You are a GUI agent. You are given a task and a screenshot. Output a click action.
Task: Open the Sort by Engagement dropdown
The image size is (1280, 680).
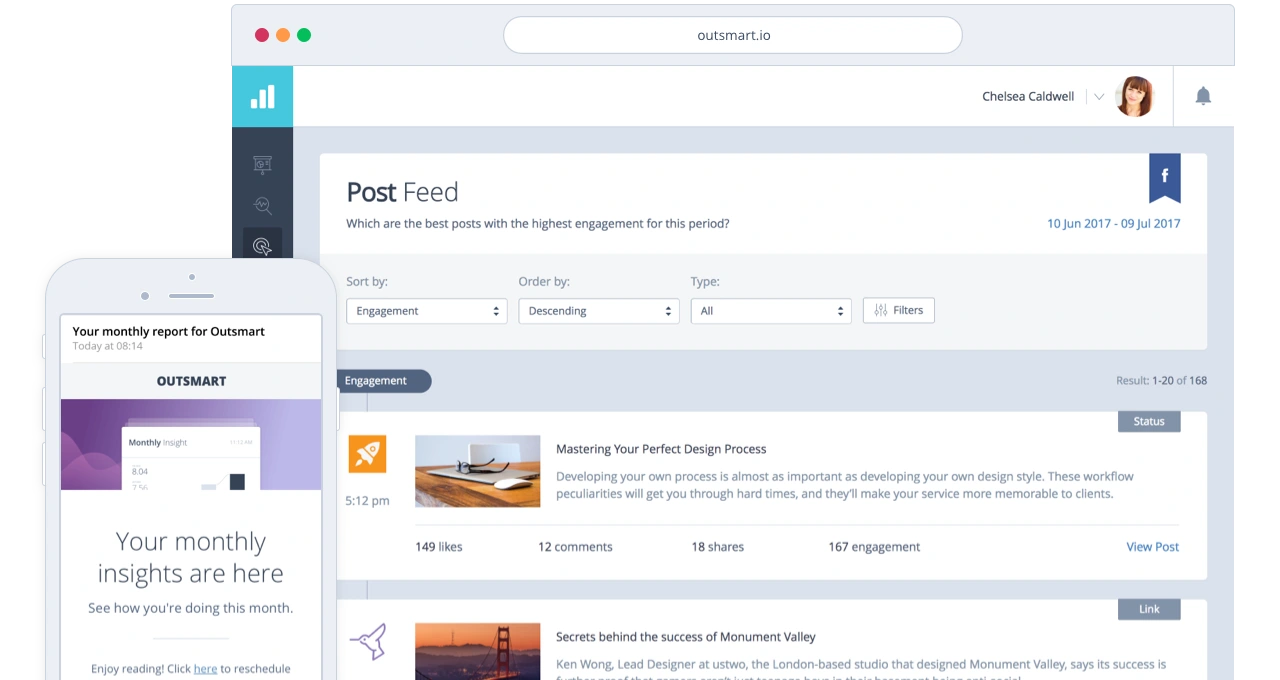pos(426,310)
